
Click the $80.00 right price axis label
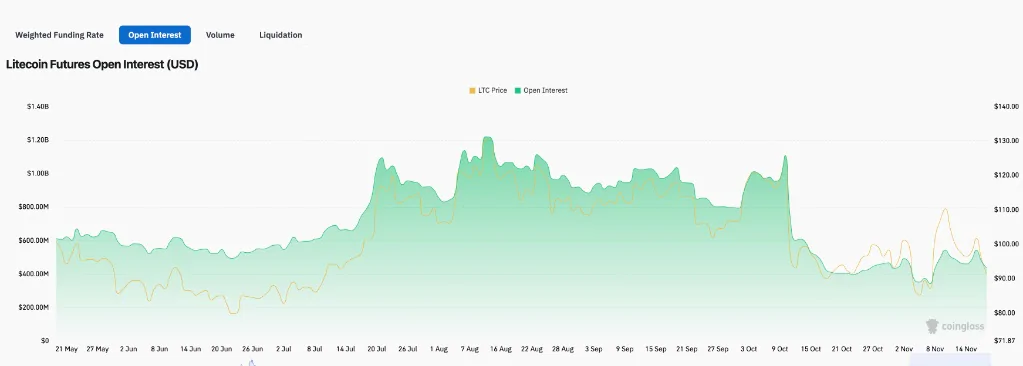coord(1004,313)
